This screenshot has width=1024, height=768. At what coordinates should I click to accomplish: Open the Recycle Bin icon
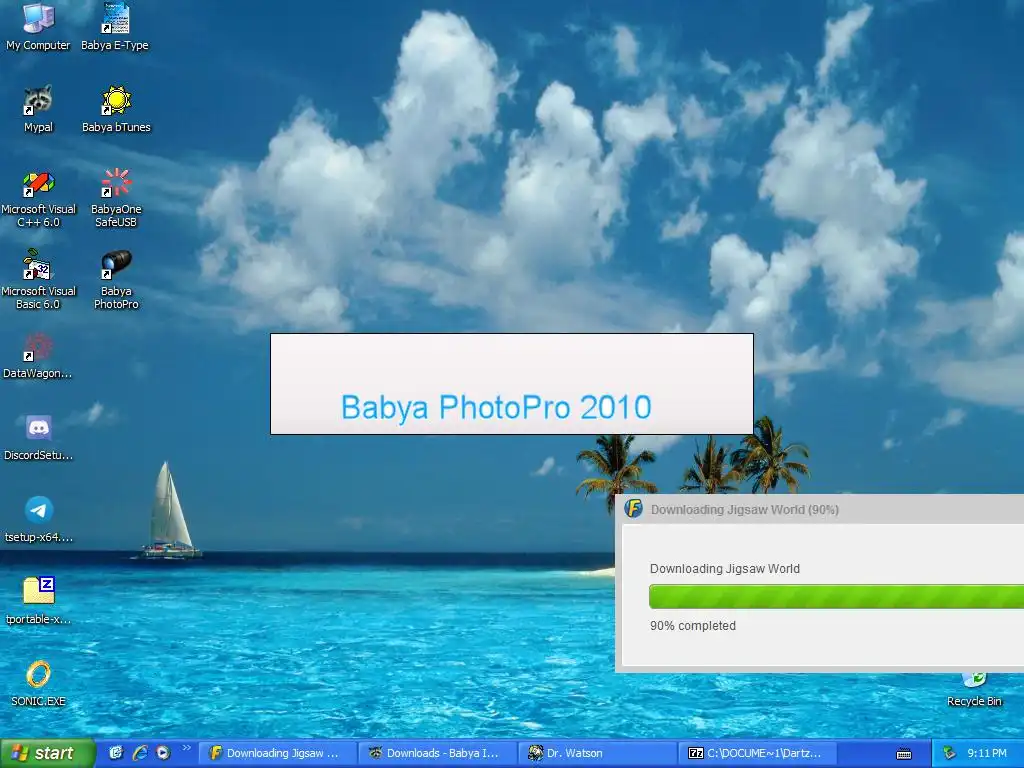pos(974,691)
